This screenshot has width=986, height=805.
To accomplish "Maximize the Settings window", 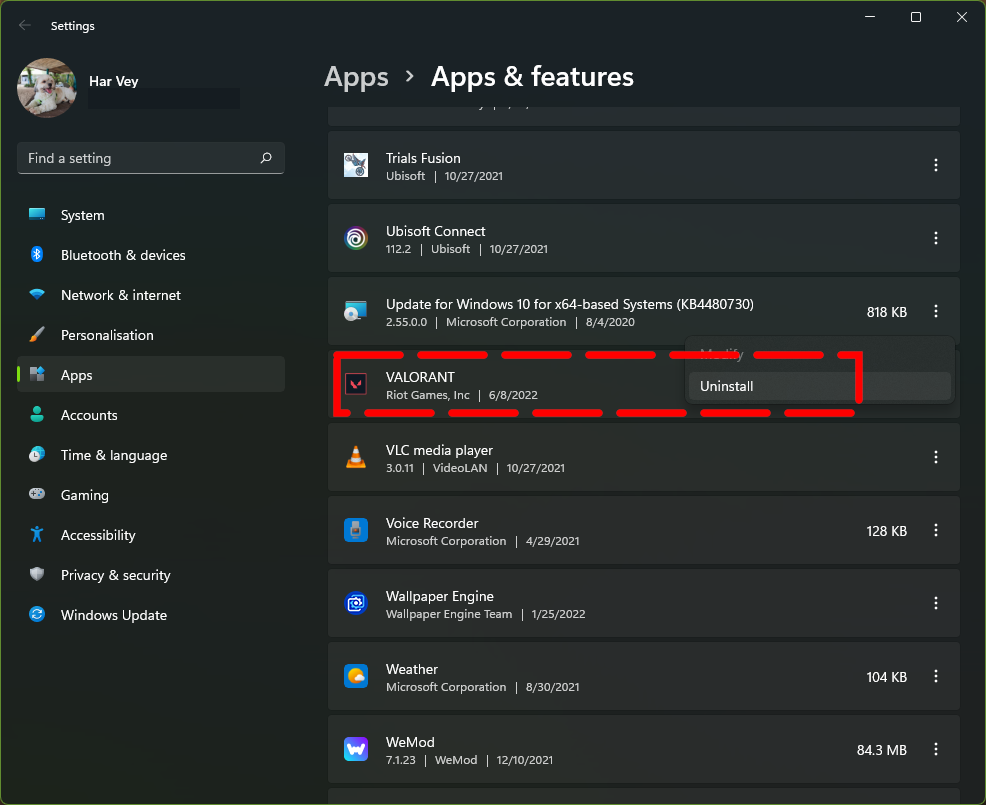I will [x=916, y=18].
